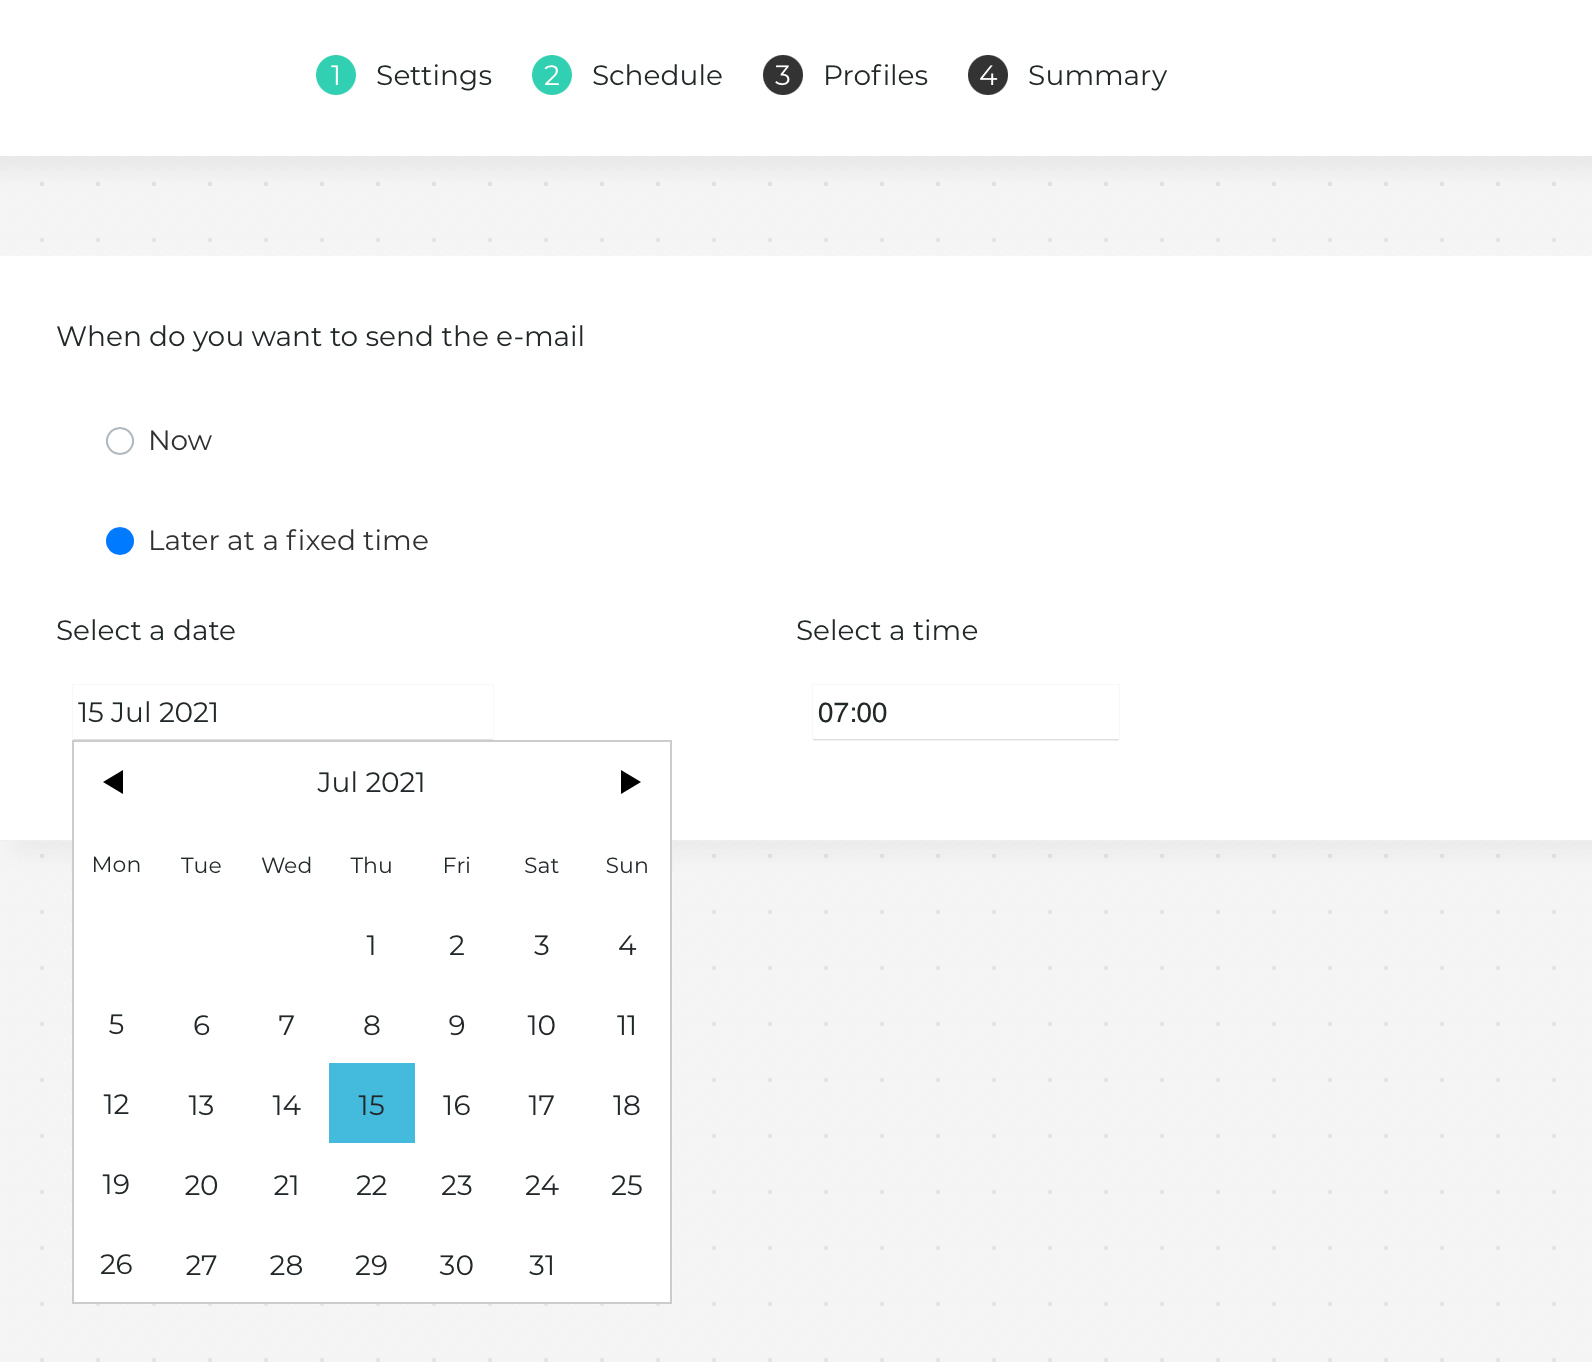Image resolution: width=1592 pixels, height=1362 pixels.
Task: Go to previous month in calendar
Action: click(114, 782)
